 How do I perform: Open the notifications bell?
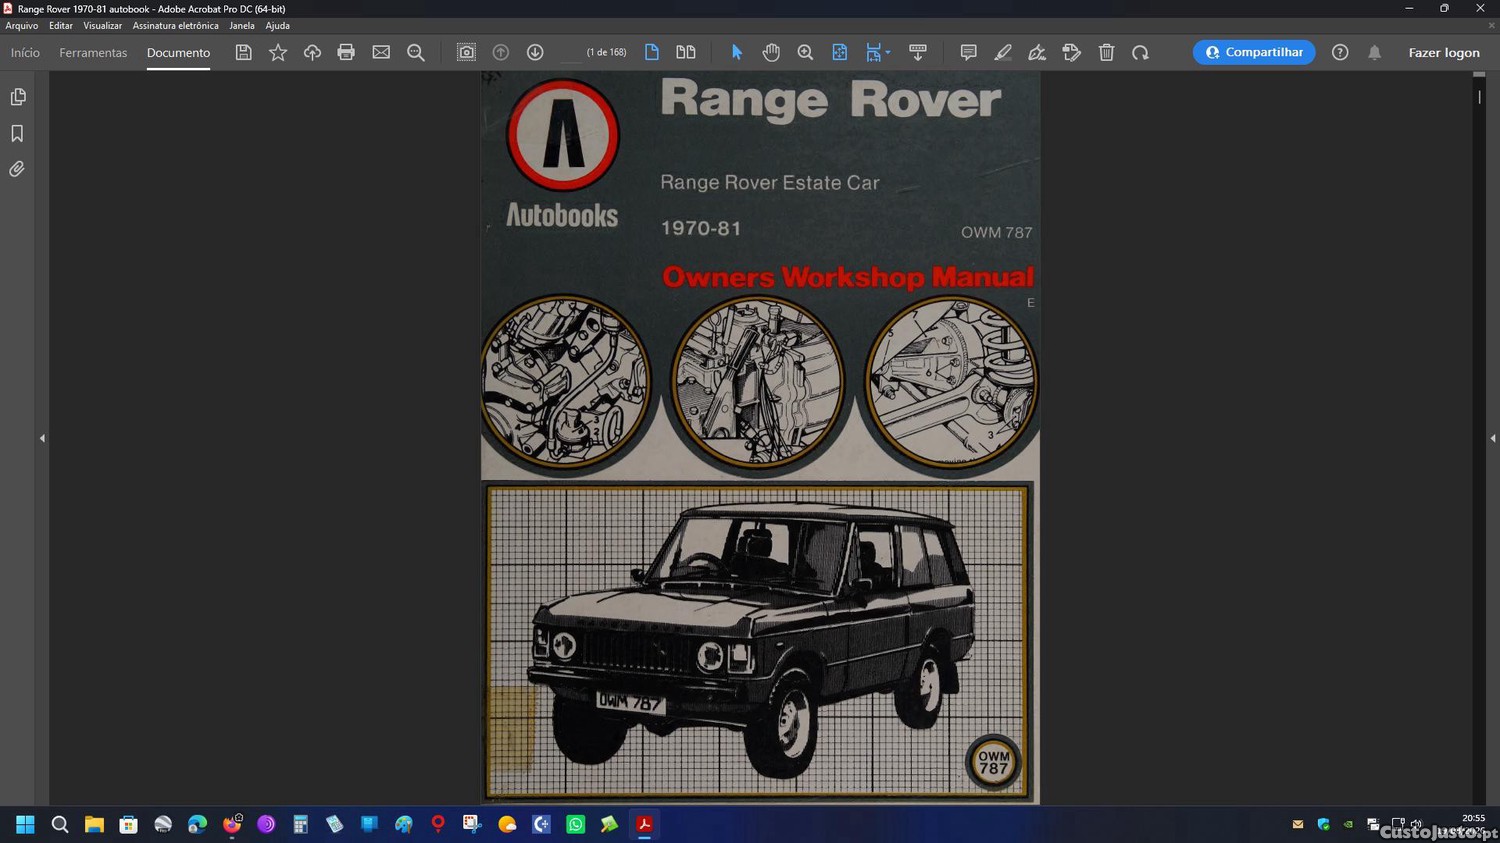coord(1375,52)
